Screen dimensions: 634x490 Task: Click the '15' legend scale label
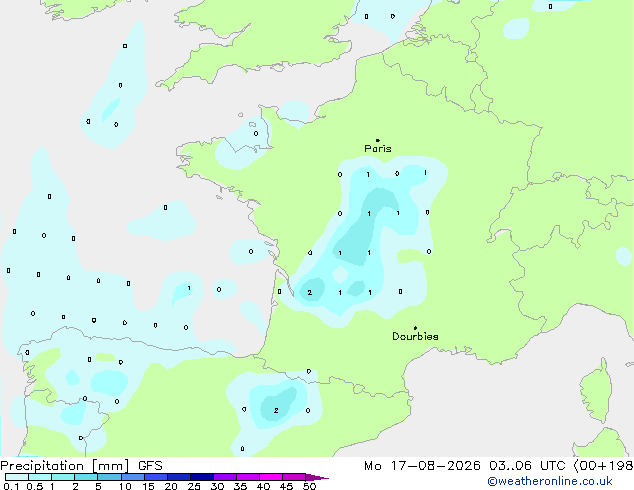(148, 486)
